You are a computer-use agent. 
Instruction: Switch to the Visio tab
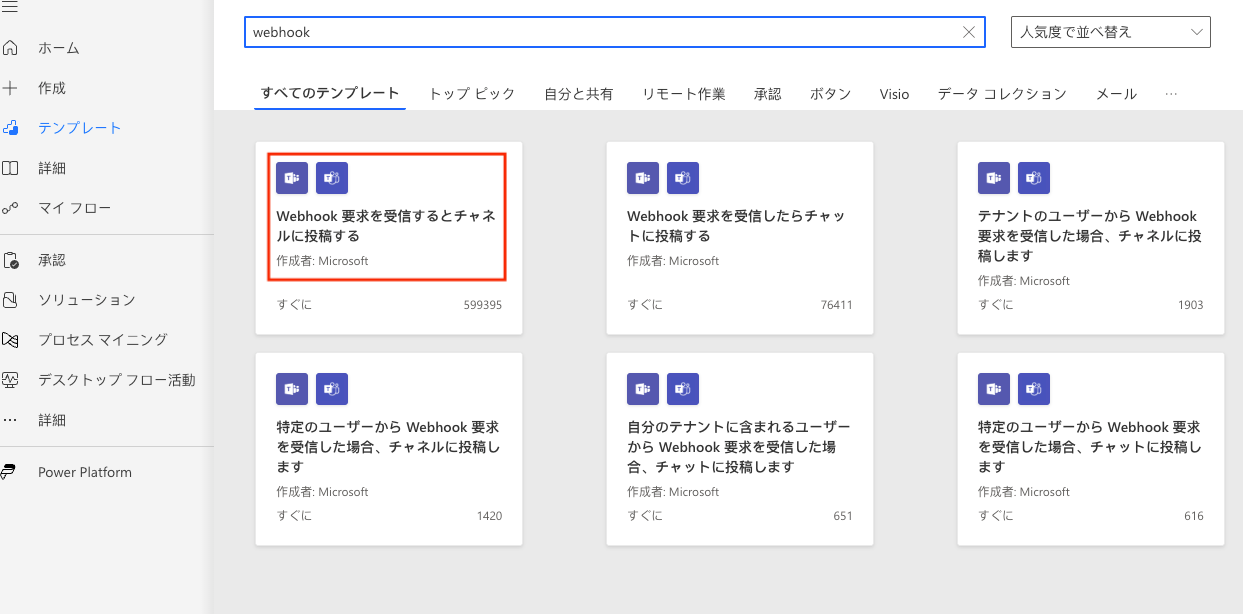click(x=895, y=93)
